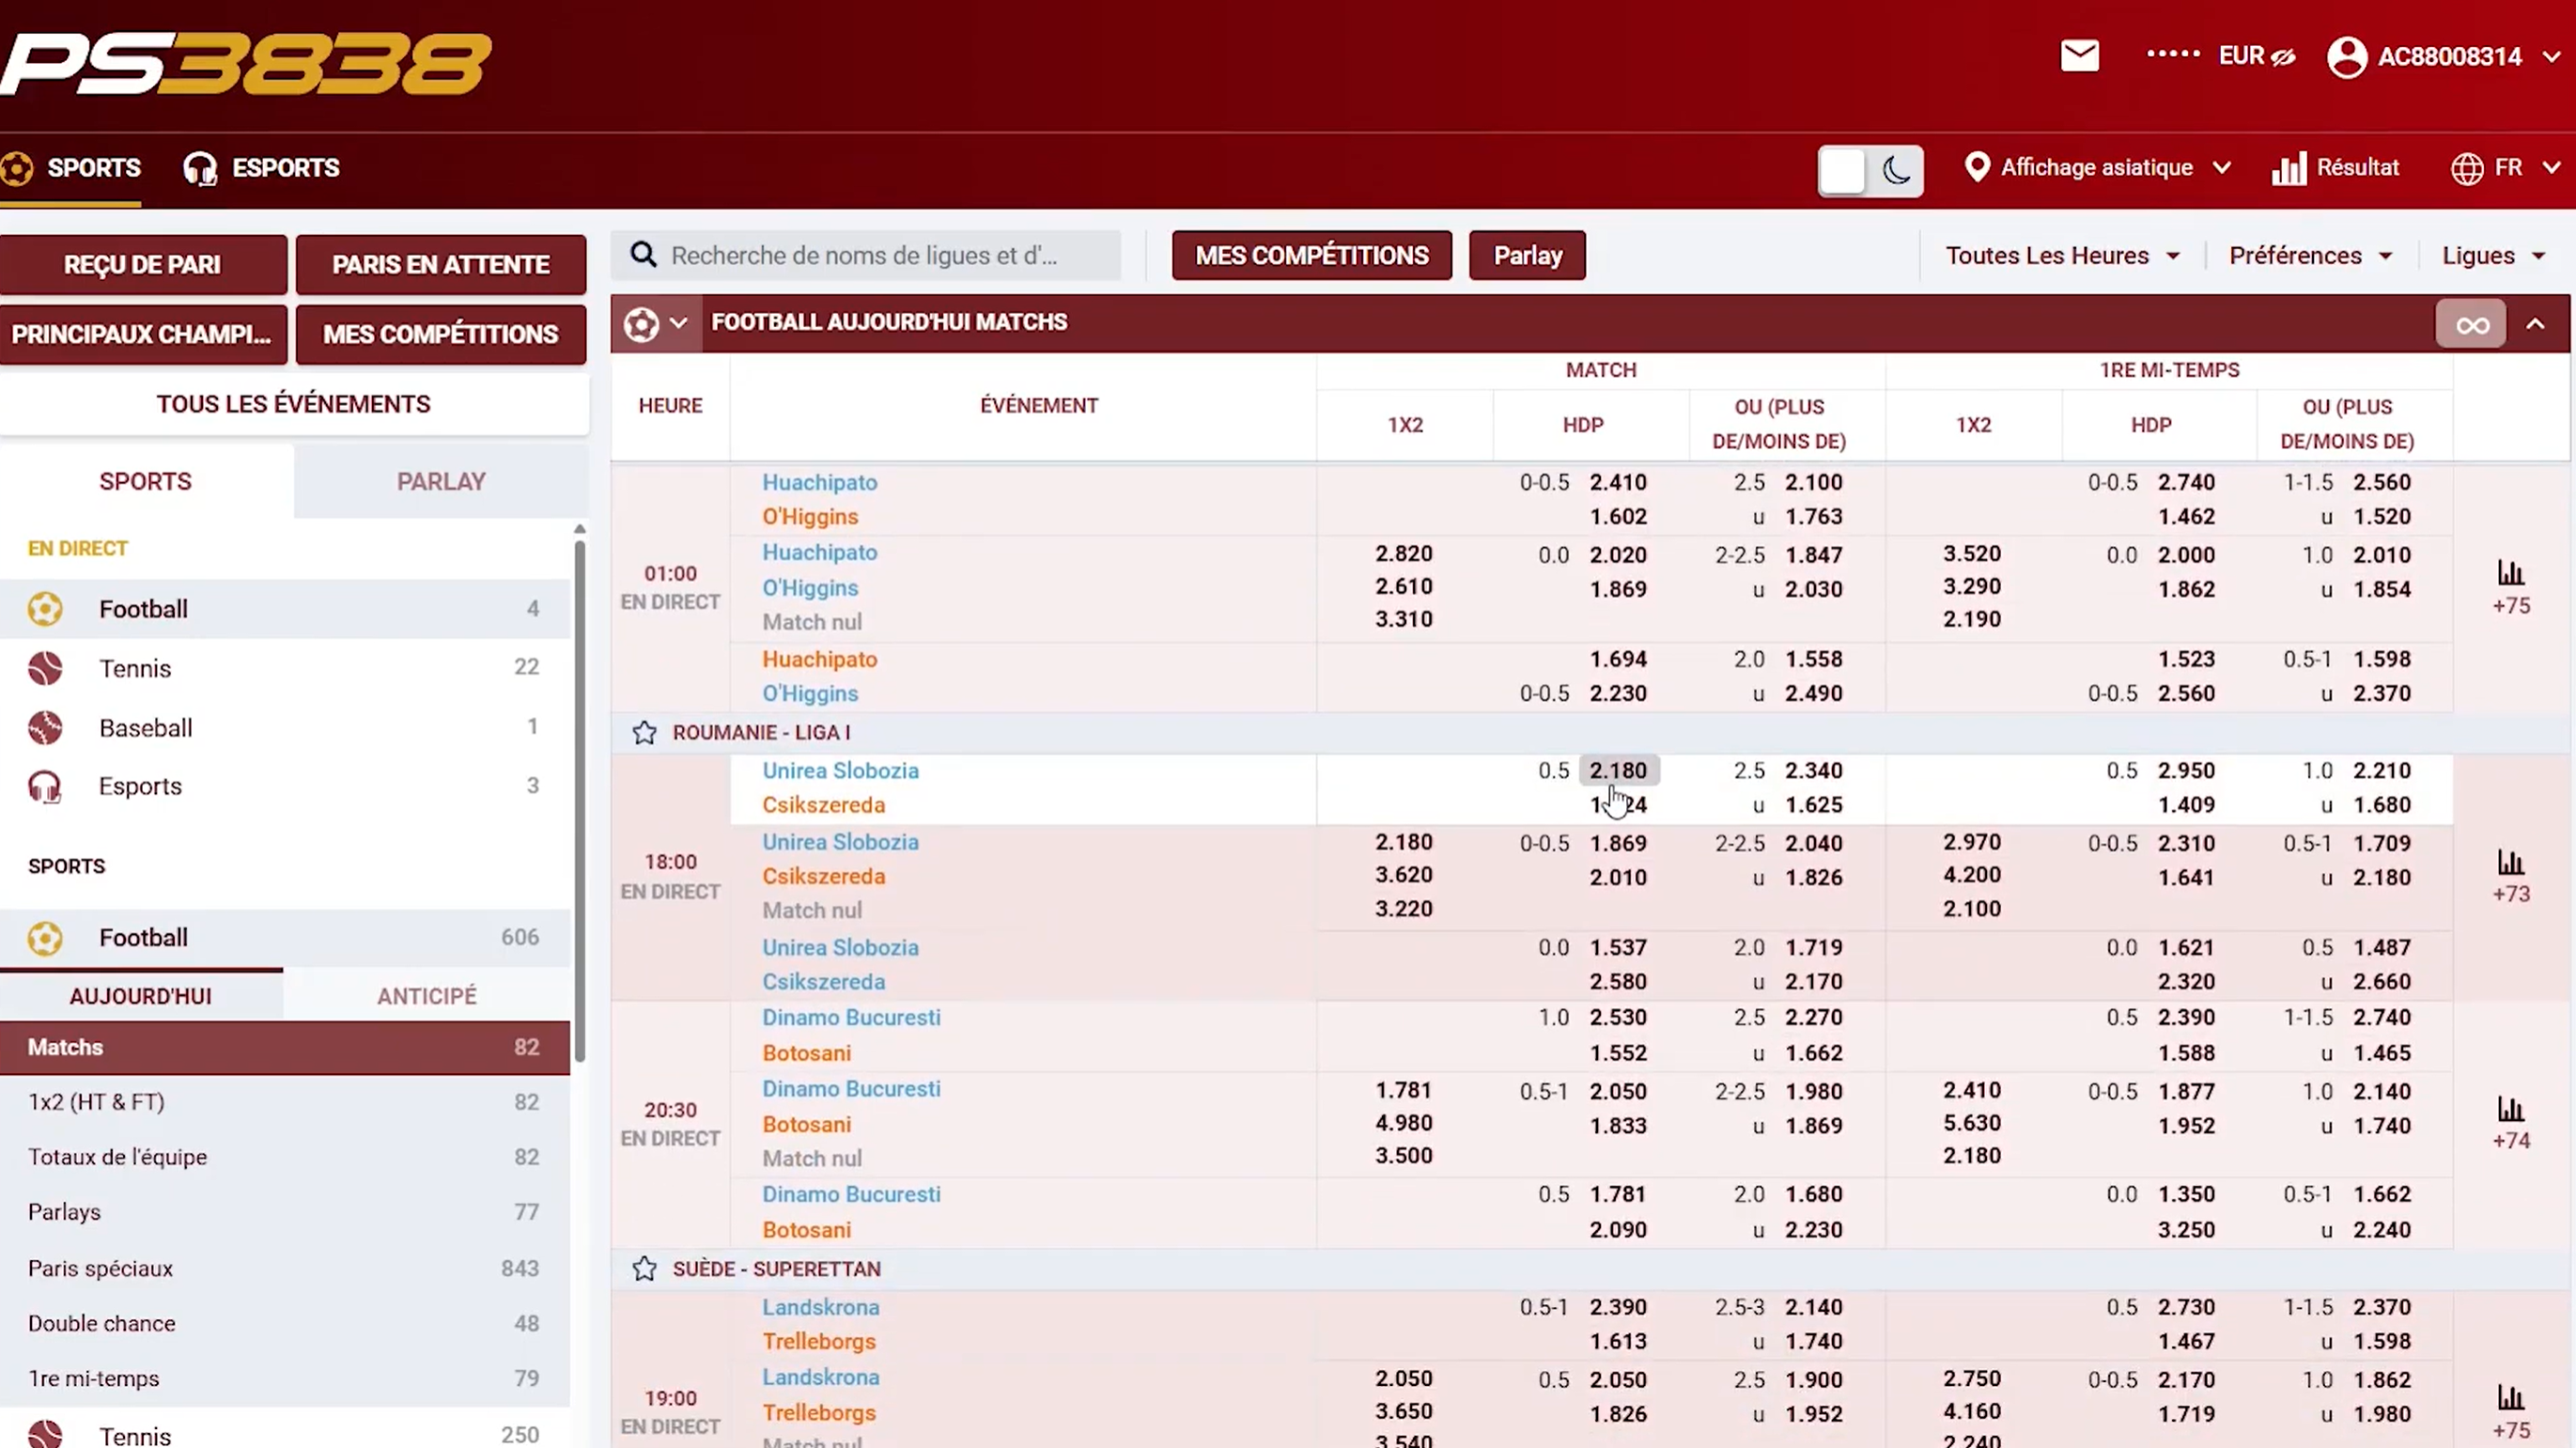Image resolution: width=2576 pixels, height=1448 pixels.
Task: Click the account profile avatar icon
Action: click(2346, 57)
